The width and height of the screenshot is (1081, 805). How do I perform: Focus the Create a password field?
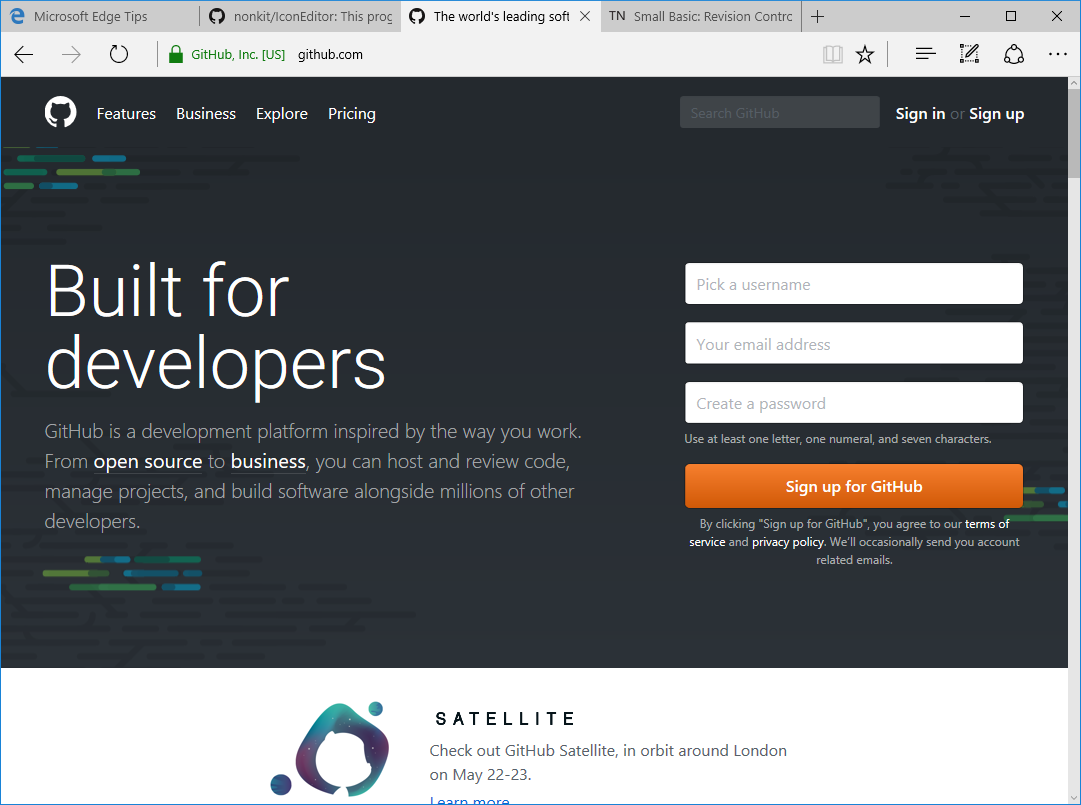point(853,402)
